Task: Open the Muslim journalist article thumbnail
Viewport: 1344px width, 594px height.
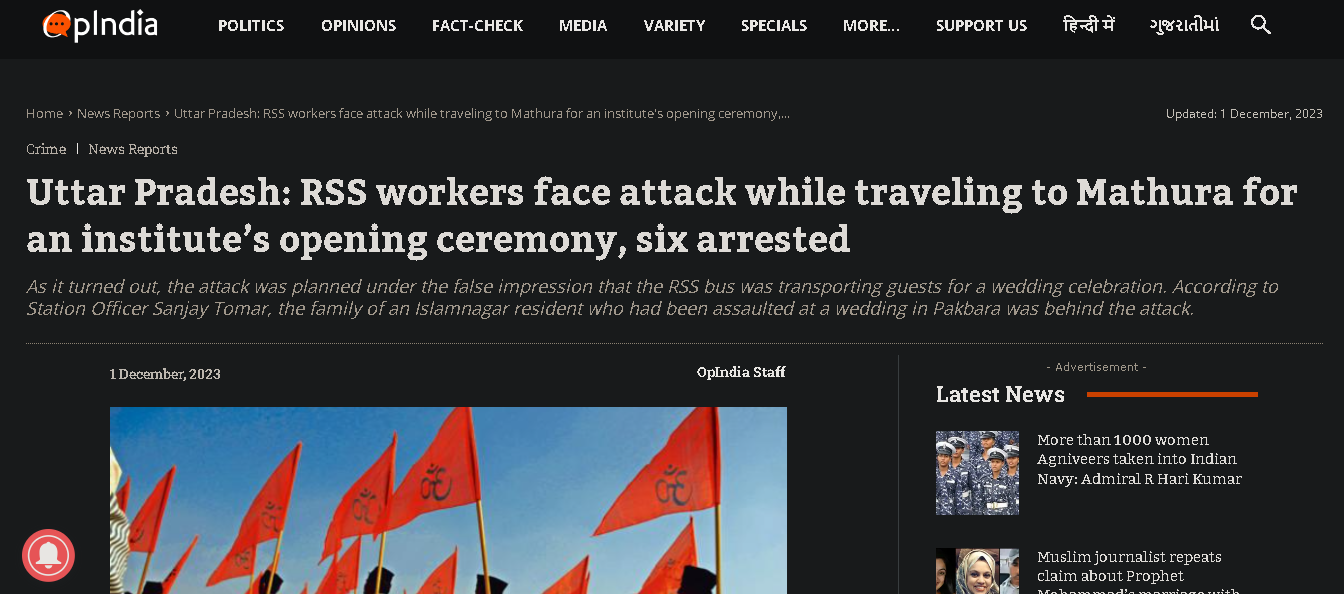Action: click(x=977, y=571)
